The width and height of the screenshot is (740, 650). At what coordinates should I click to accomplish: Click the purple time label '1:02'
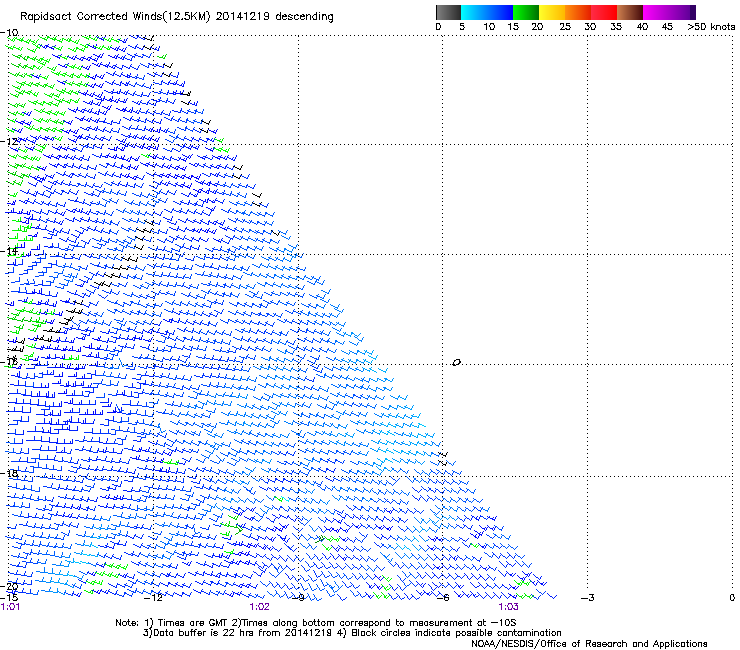260,607
